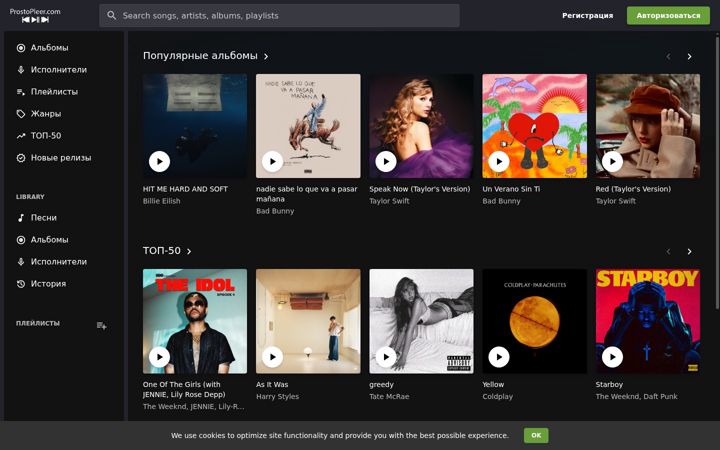The image size is (720, 450).
Task: Play the HIT ME HARD AND SOFT album
Action: 159,162
